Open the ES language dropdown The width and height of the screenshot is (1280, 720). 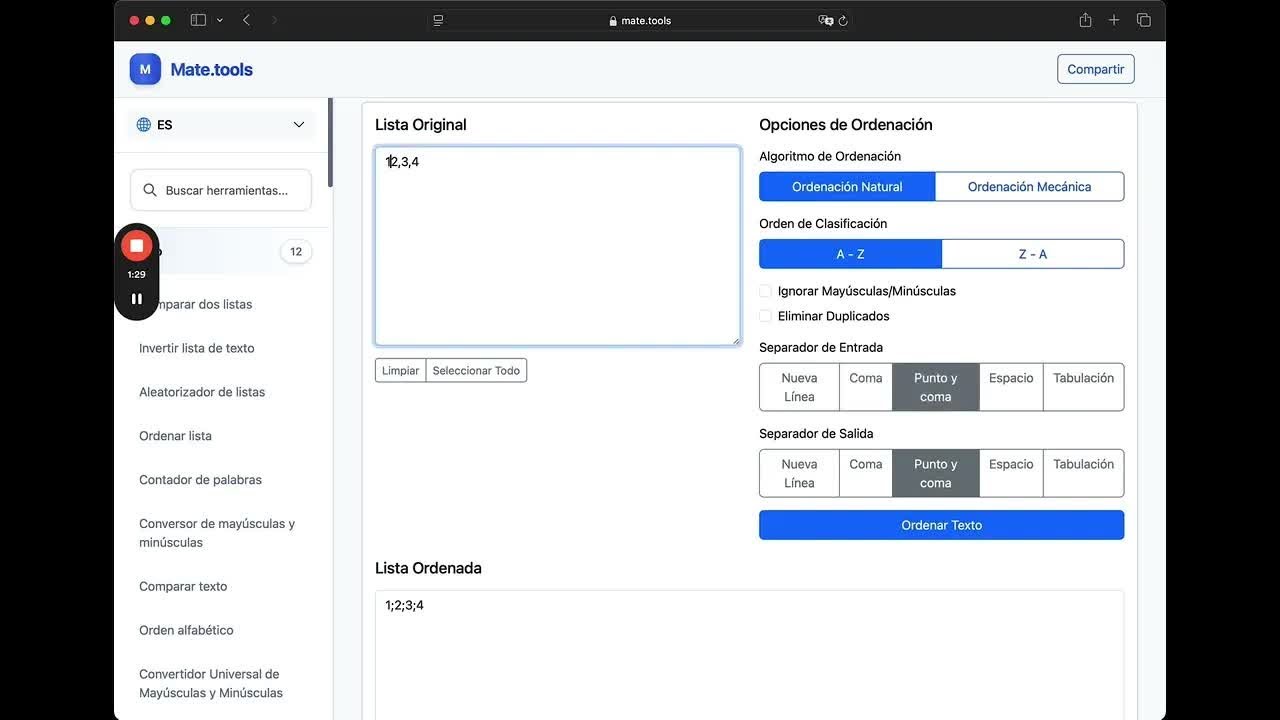221,125
